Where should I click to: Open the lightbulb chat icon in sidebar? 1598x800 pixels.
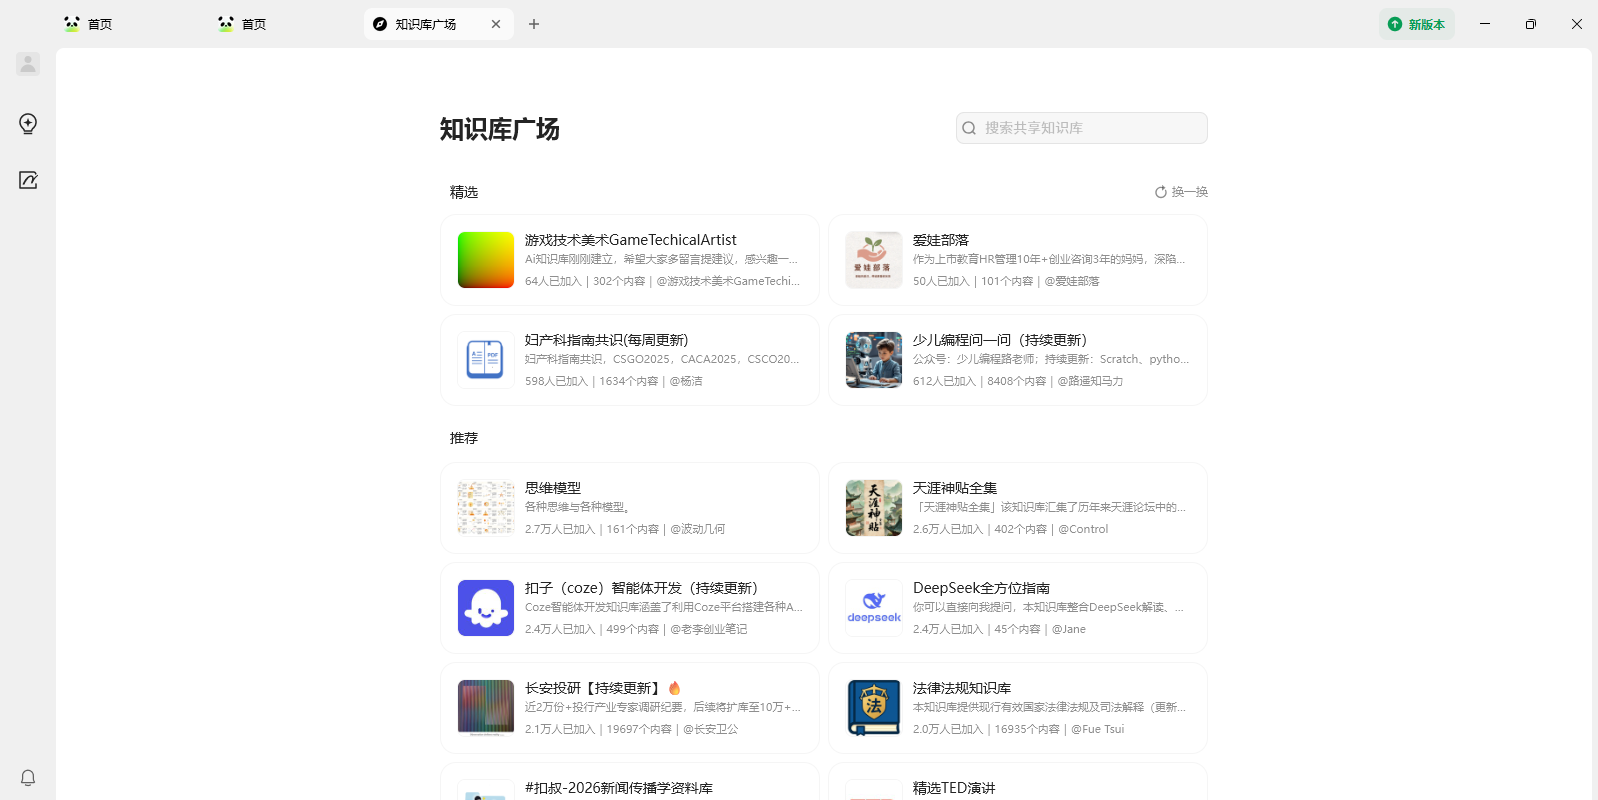[x=28, y=124]
